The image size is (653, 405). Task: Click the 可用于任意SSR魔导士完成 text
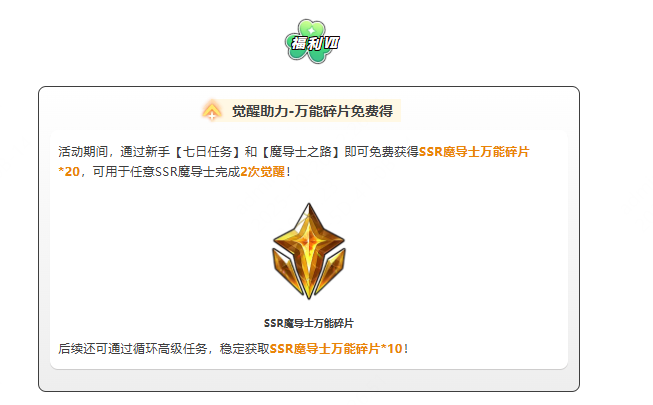pyautogui.click(x=166, y=172)
